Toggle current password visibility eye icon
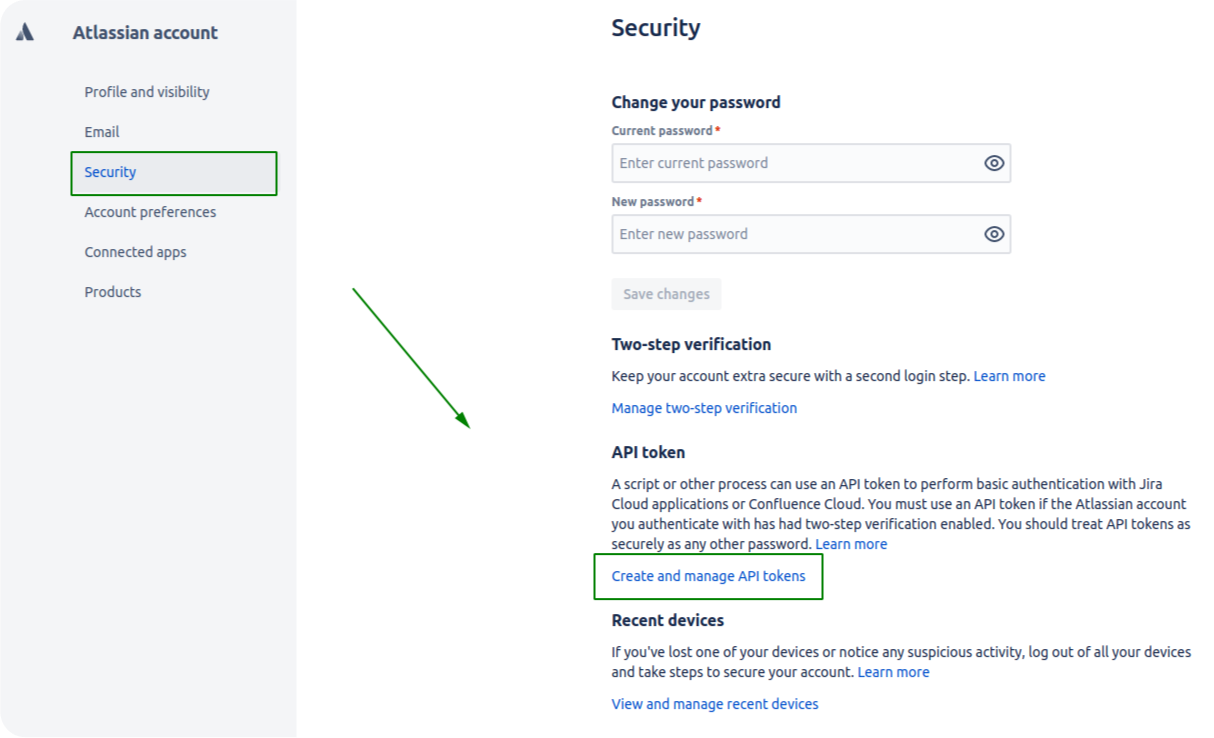The image size is (1214, 738). coord(994,162)
